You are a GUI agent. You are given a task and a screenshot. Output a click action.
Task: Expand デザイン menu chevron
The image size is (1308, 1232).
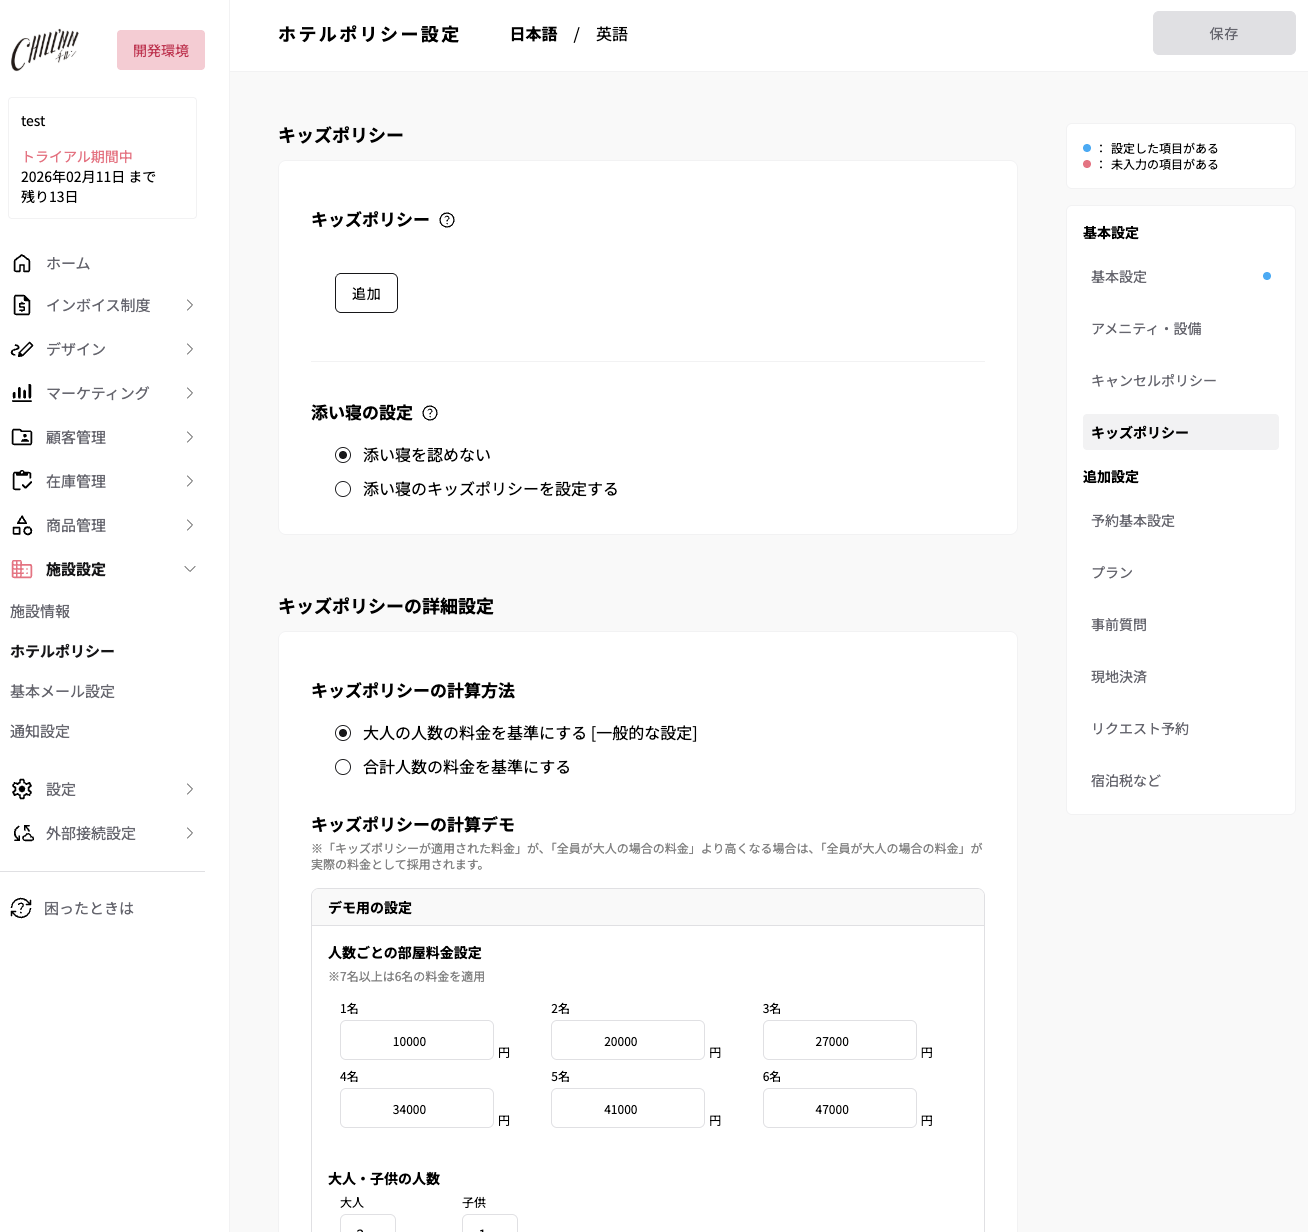click(x=190, y=349)
